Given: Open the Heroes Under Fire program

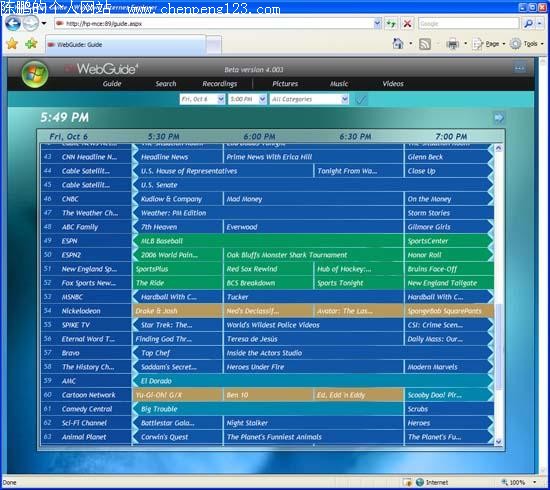Looking at the screenshot, I should (x=313, y=367).
